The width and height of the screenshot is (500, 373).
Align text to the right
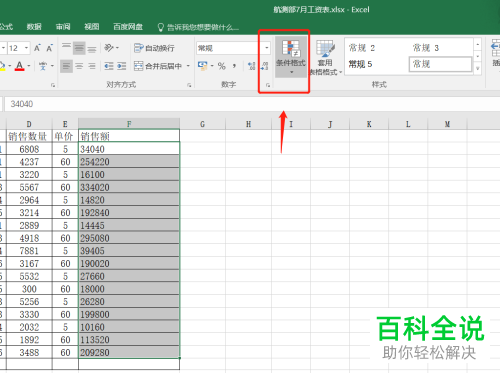coord(92,66)
